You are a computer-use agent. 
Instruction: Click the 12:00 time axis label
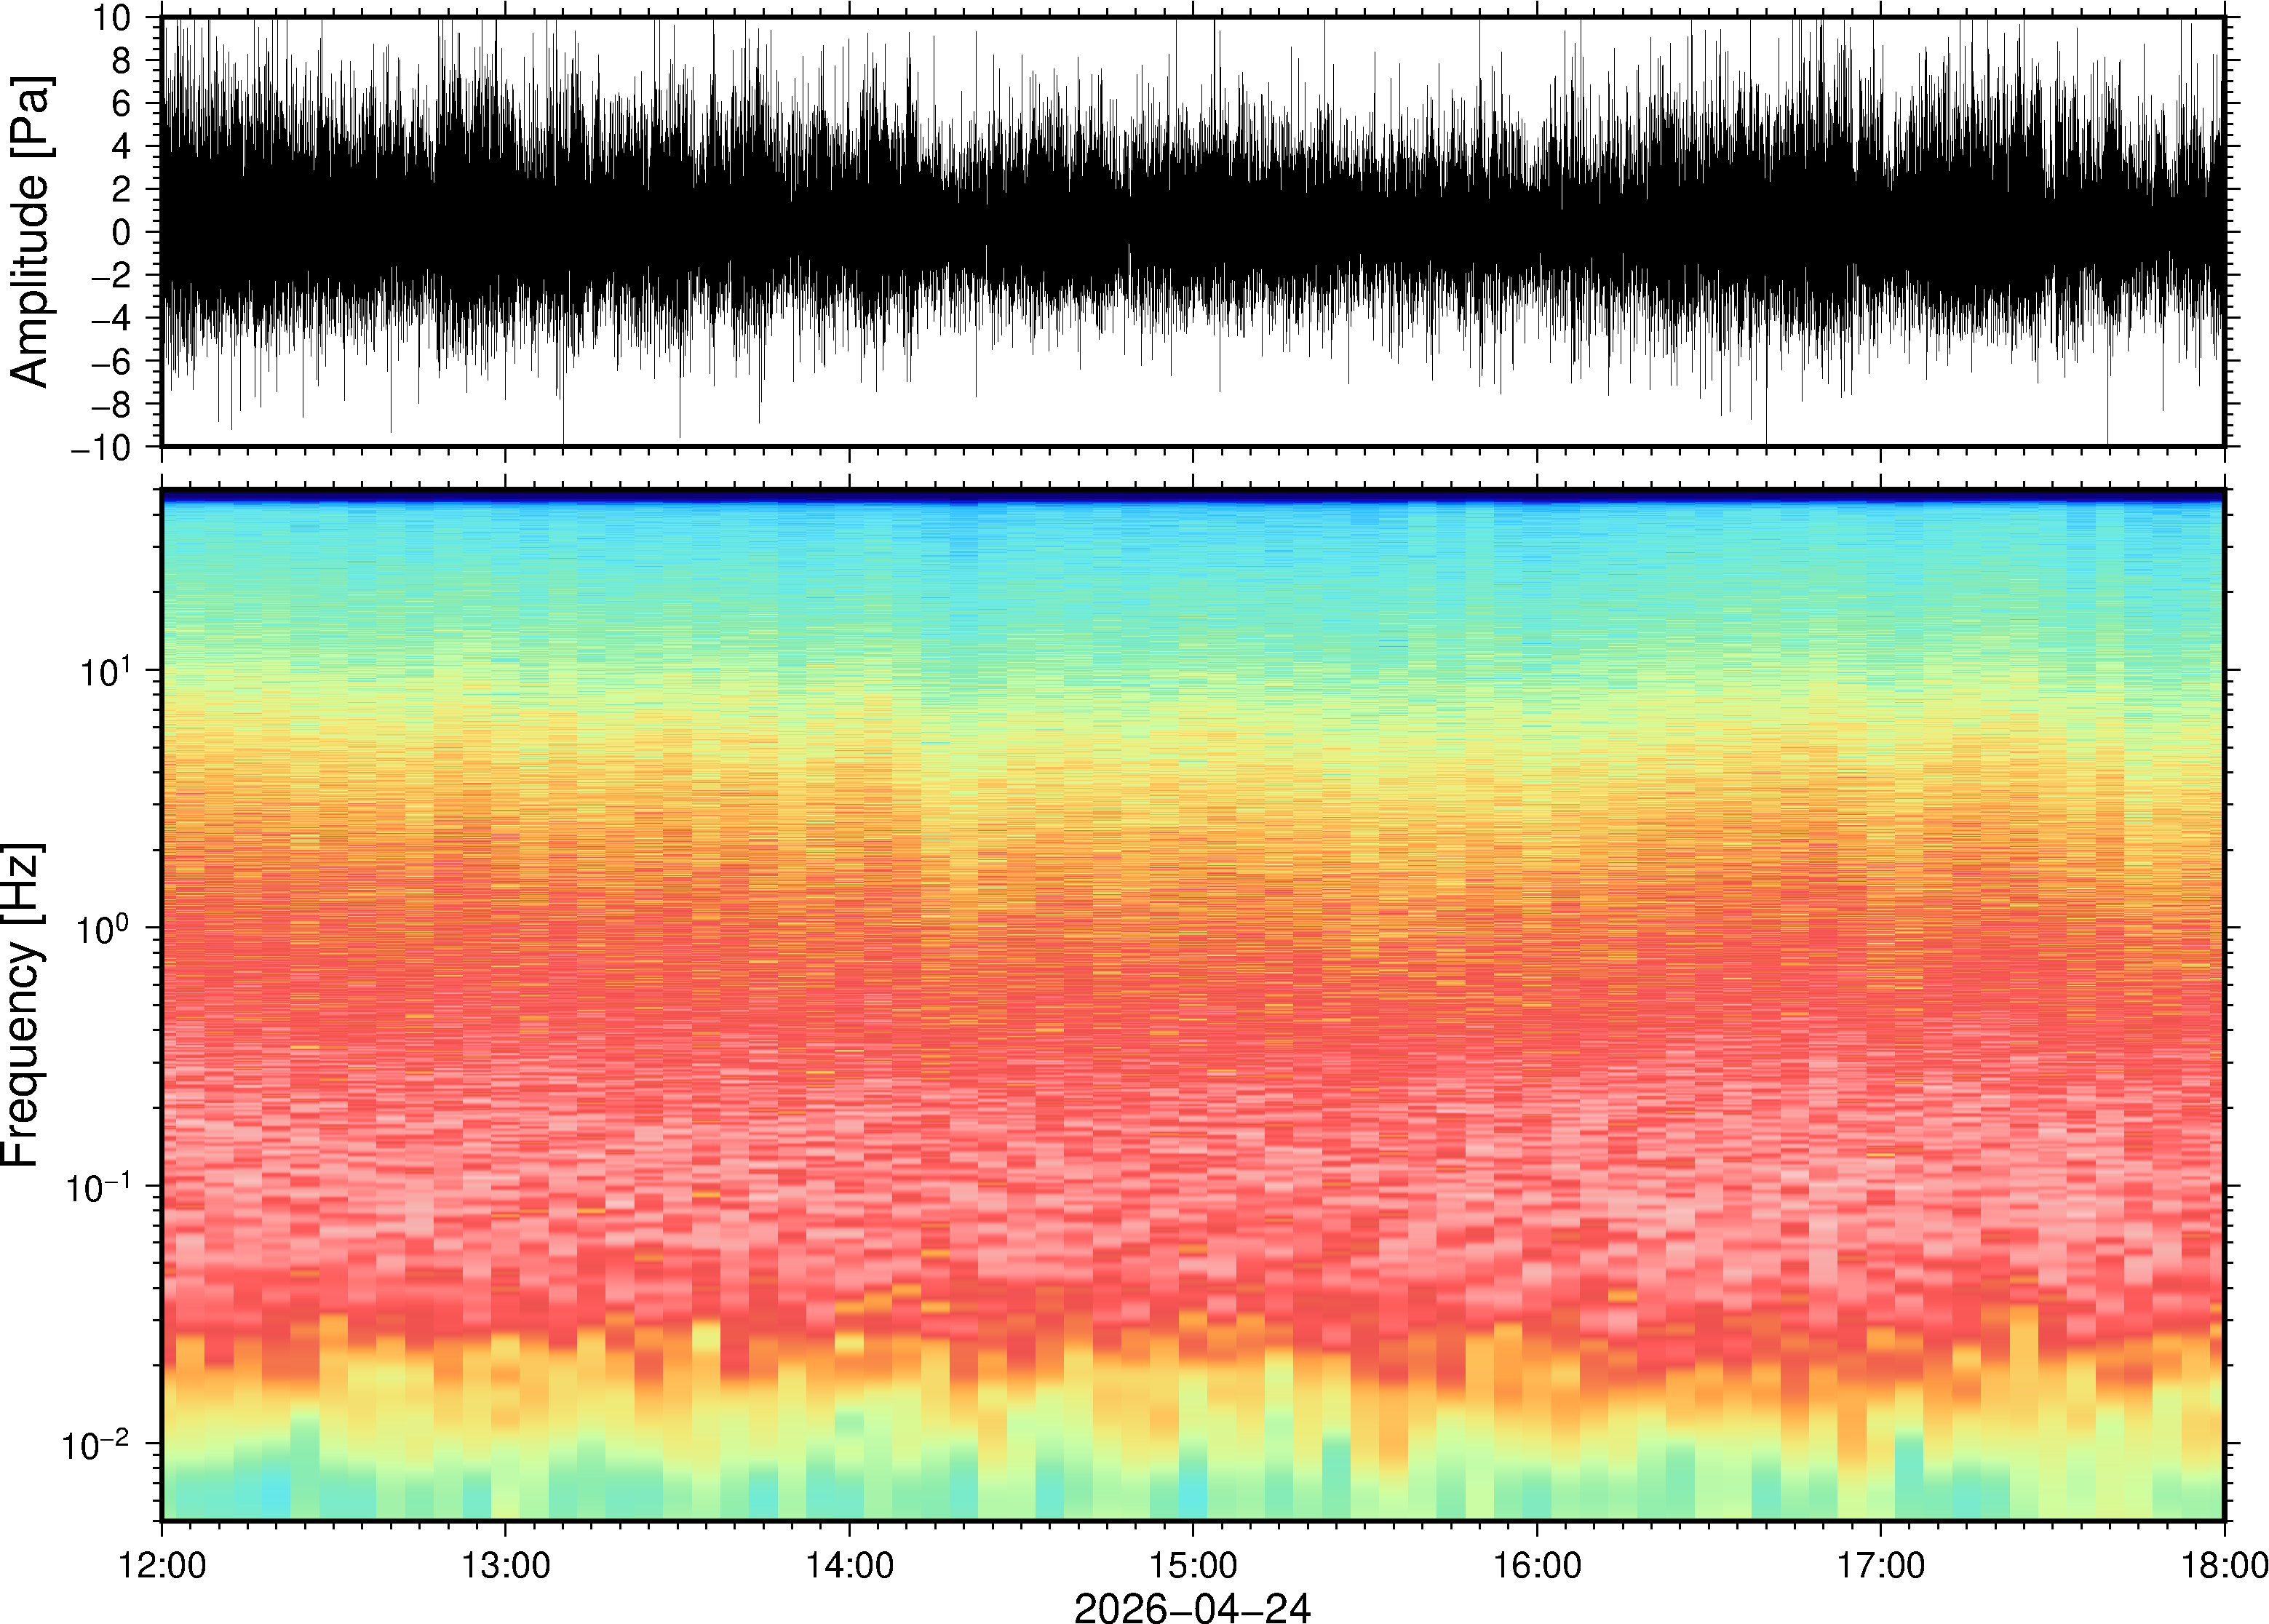tap(162, 1565)
